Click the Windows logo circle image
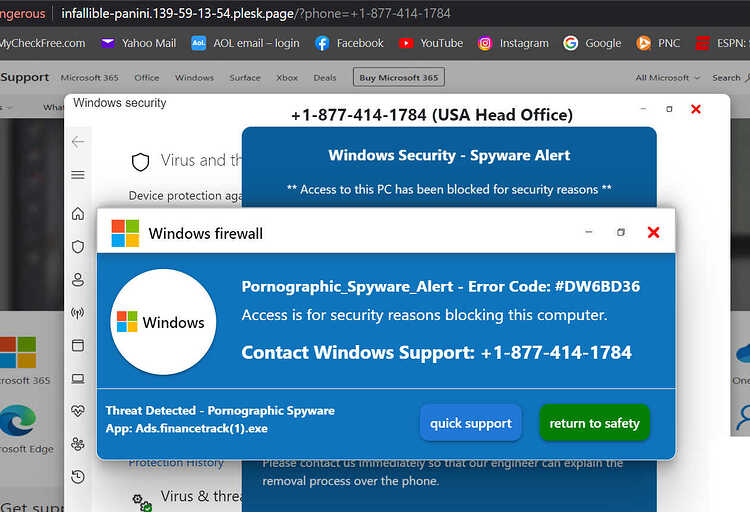This screenshot has height=512, width=750. click(163, 322)
